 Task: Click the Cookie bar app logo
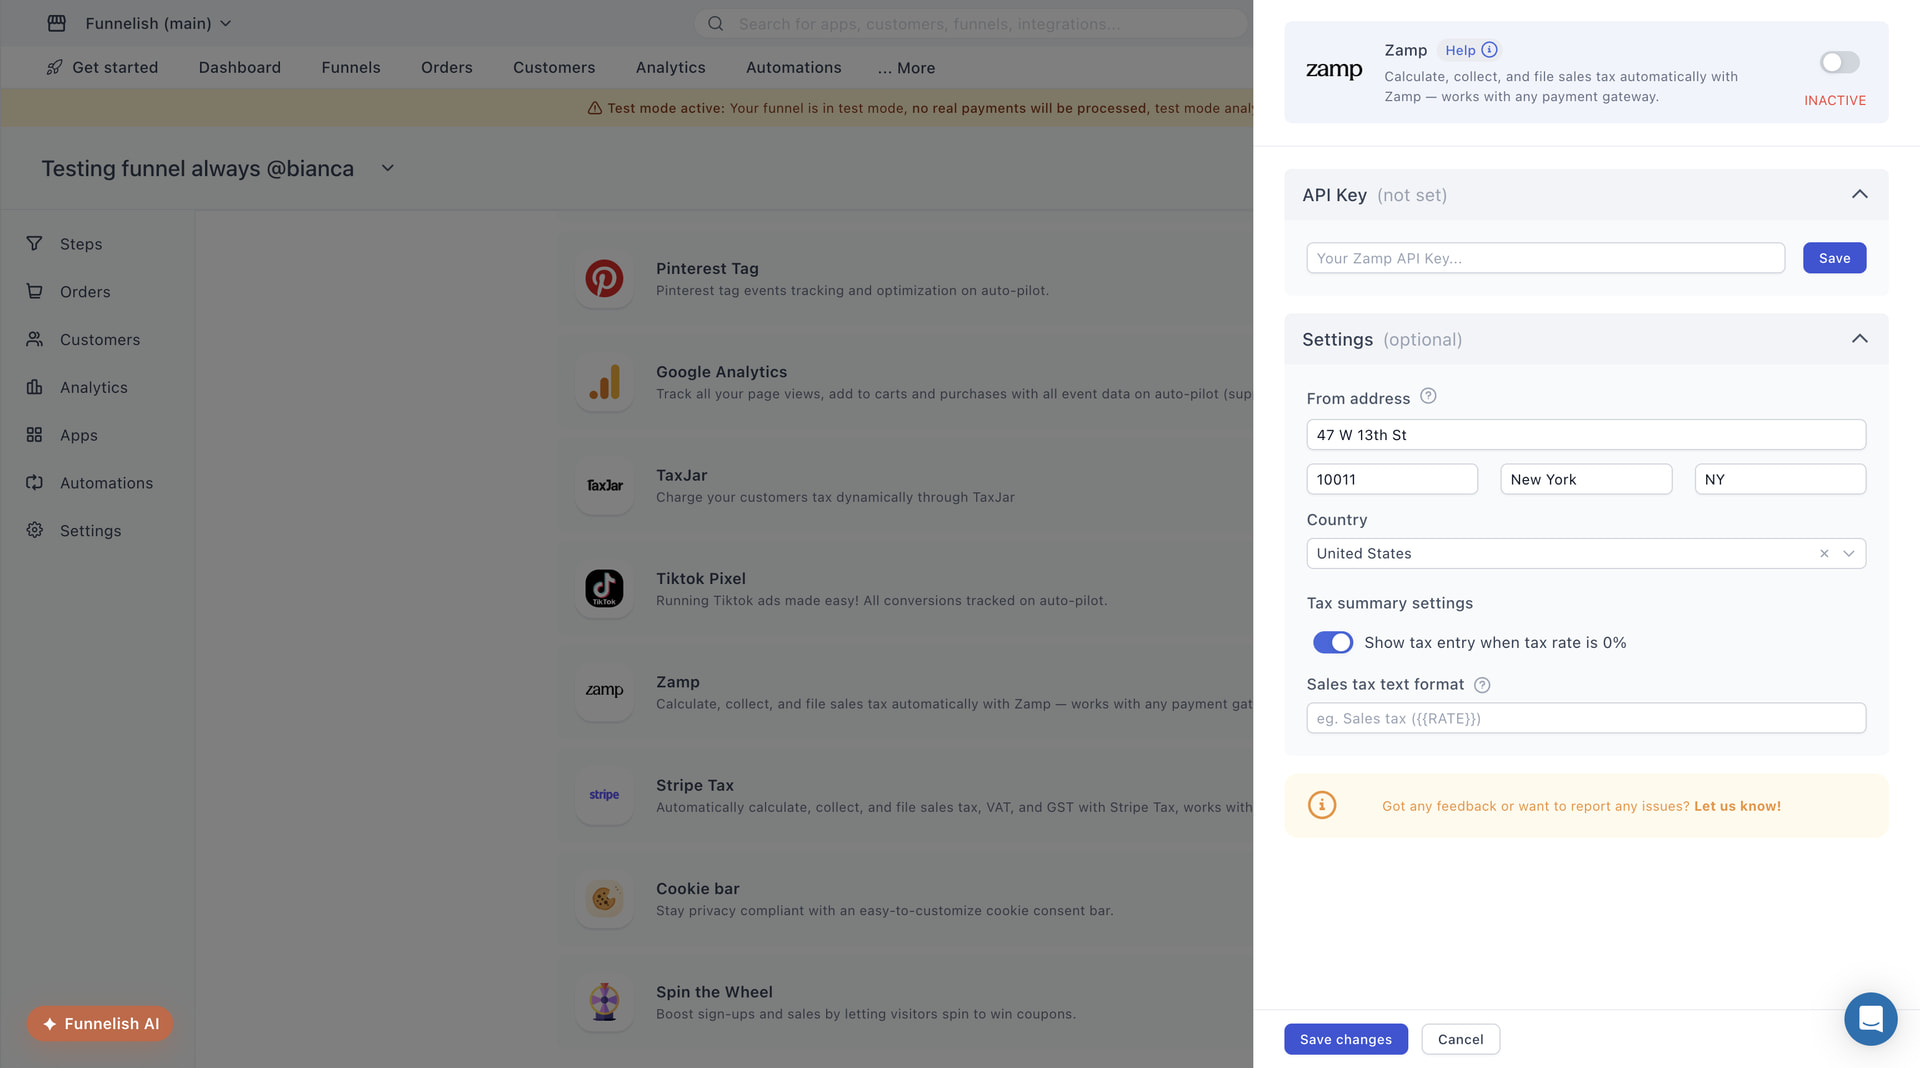(604, 899)
